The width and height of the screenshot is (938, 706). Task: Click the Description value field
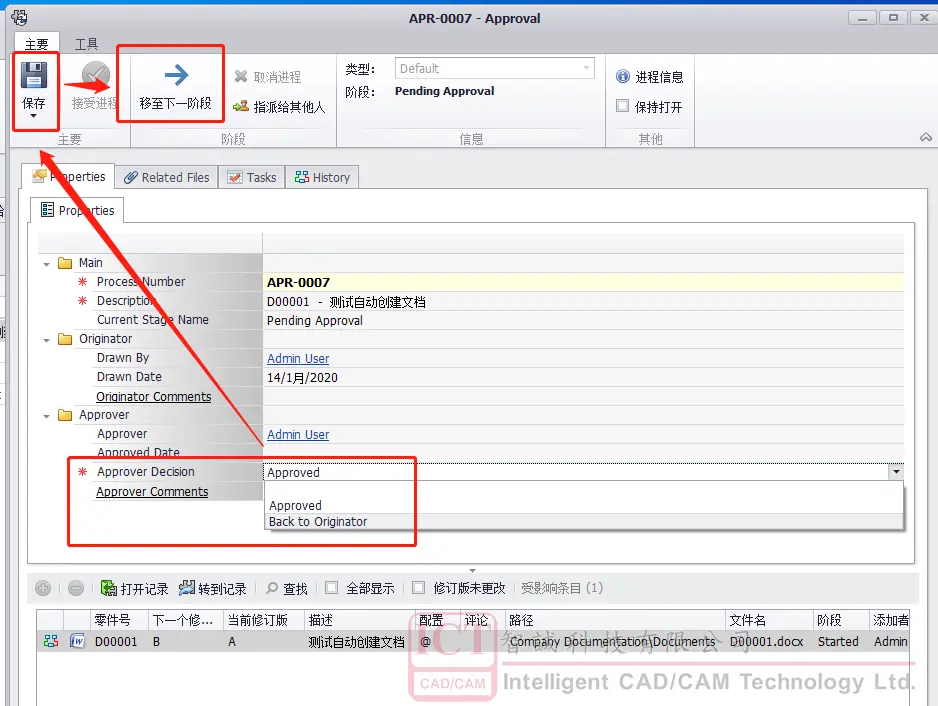click(583, 302)
